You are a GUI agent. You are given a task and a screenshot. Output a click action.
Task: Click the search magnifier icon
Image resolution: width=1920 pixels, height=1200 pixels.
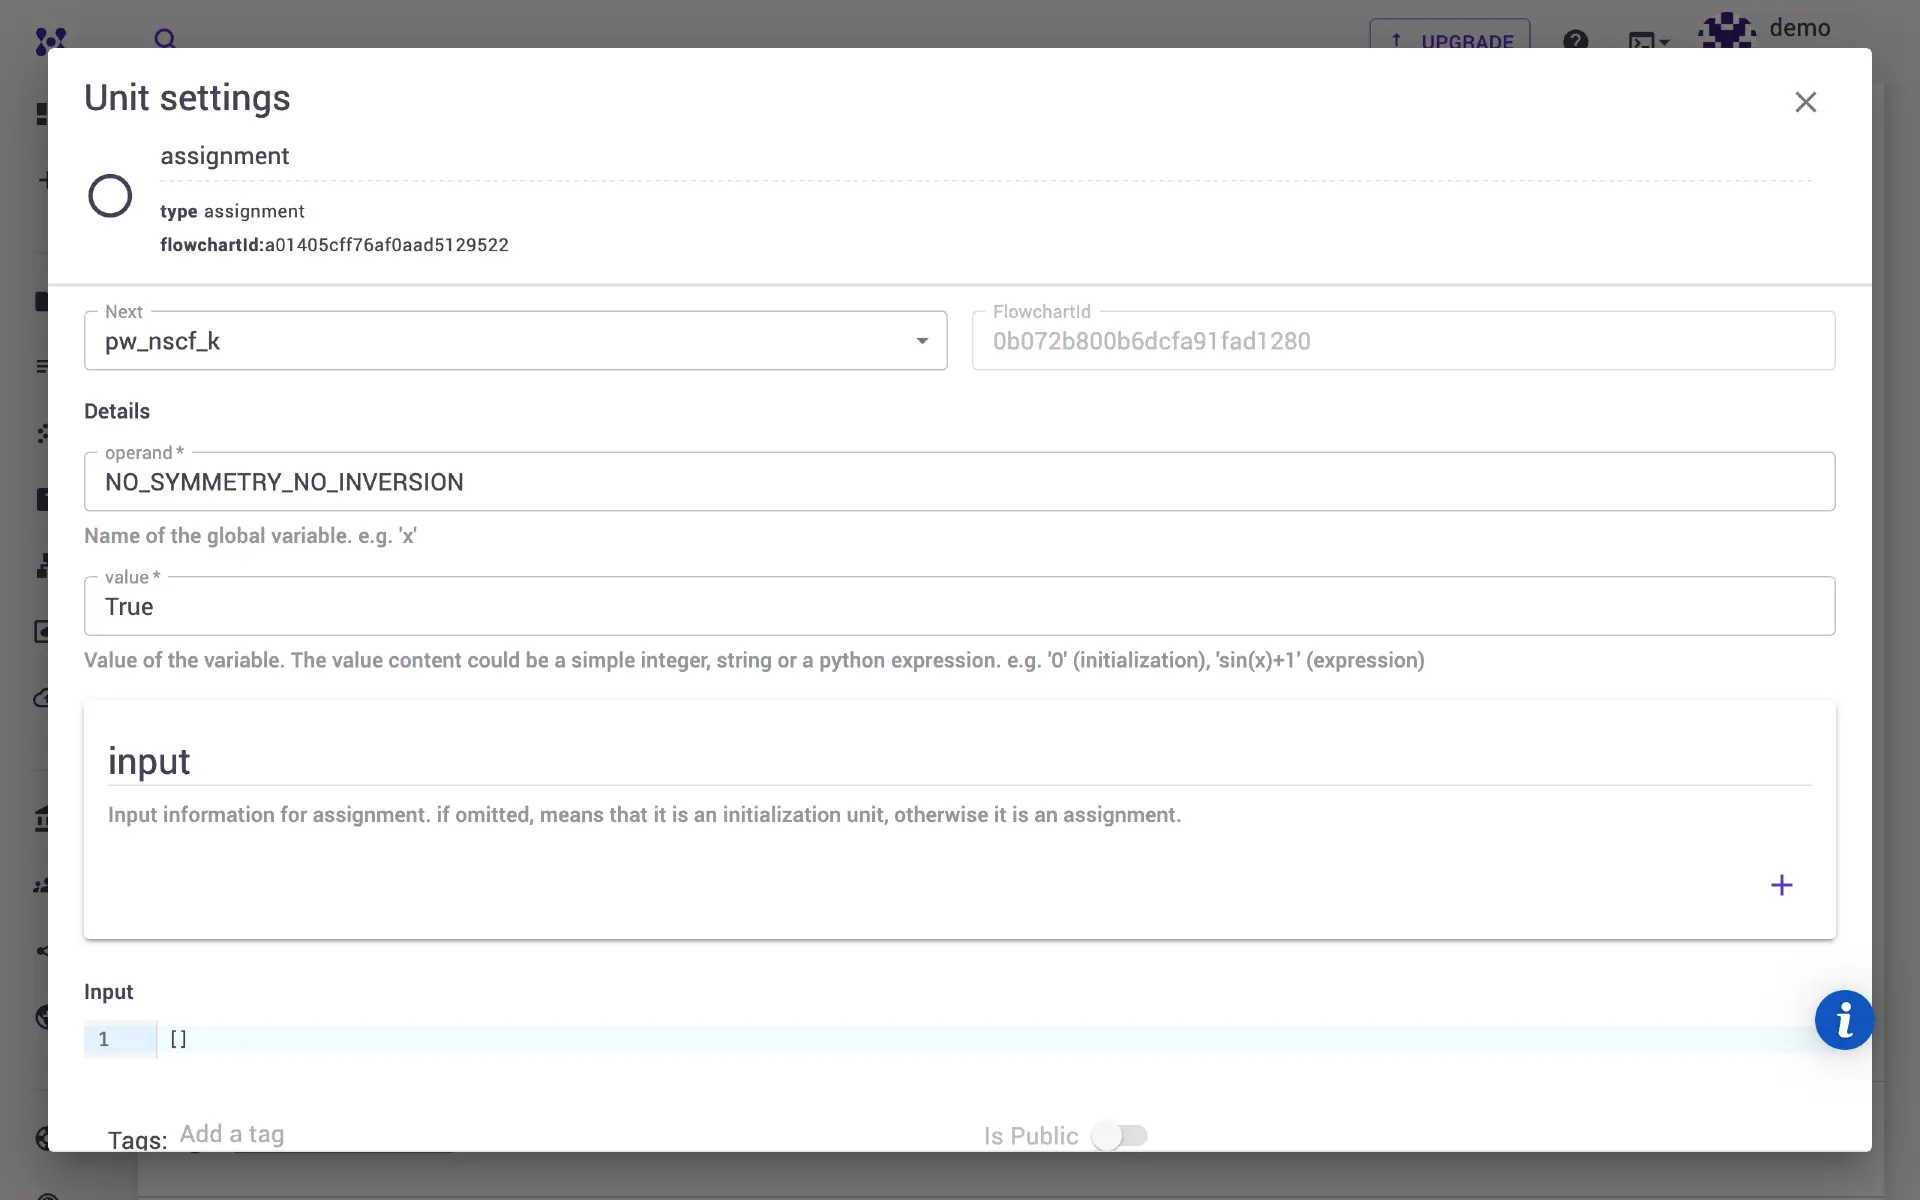pyautogui.click(x=165, y=39)
